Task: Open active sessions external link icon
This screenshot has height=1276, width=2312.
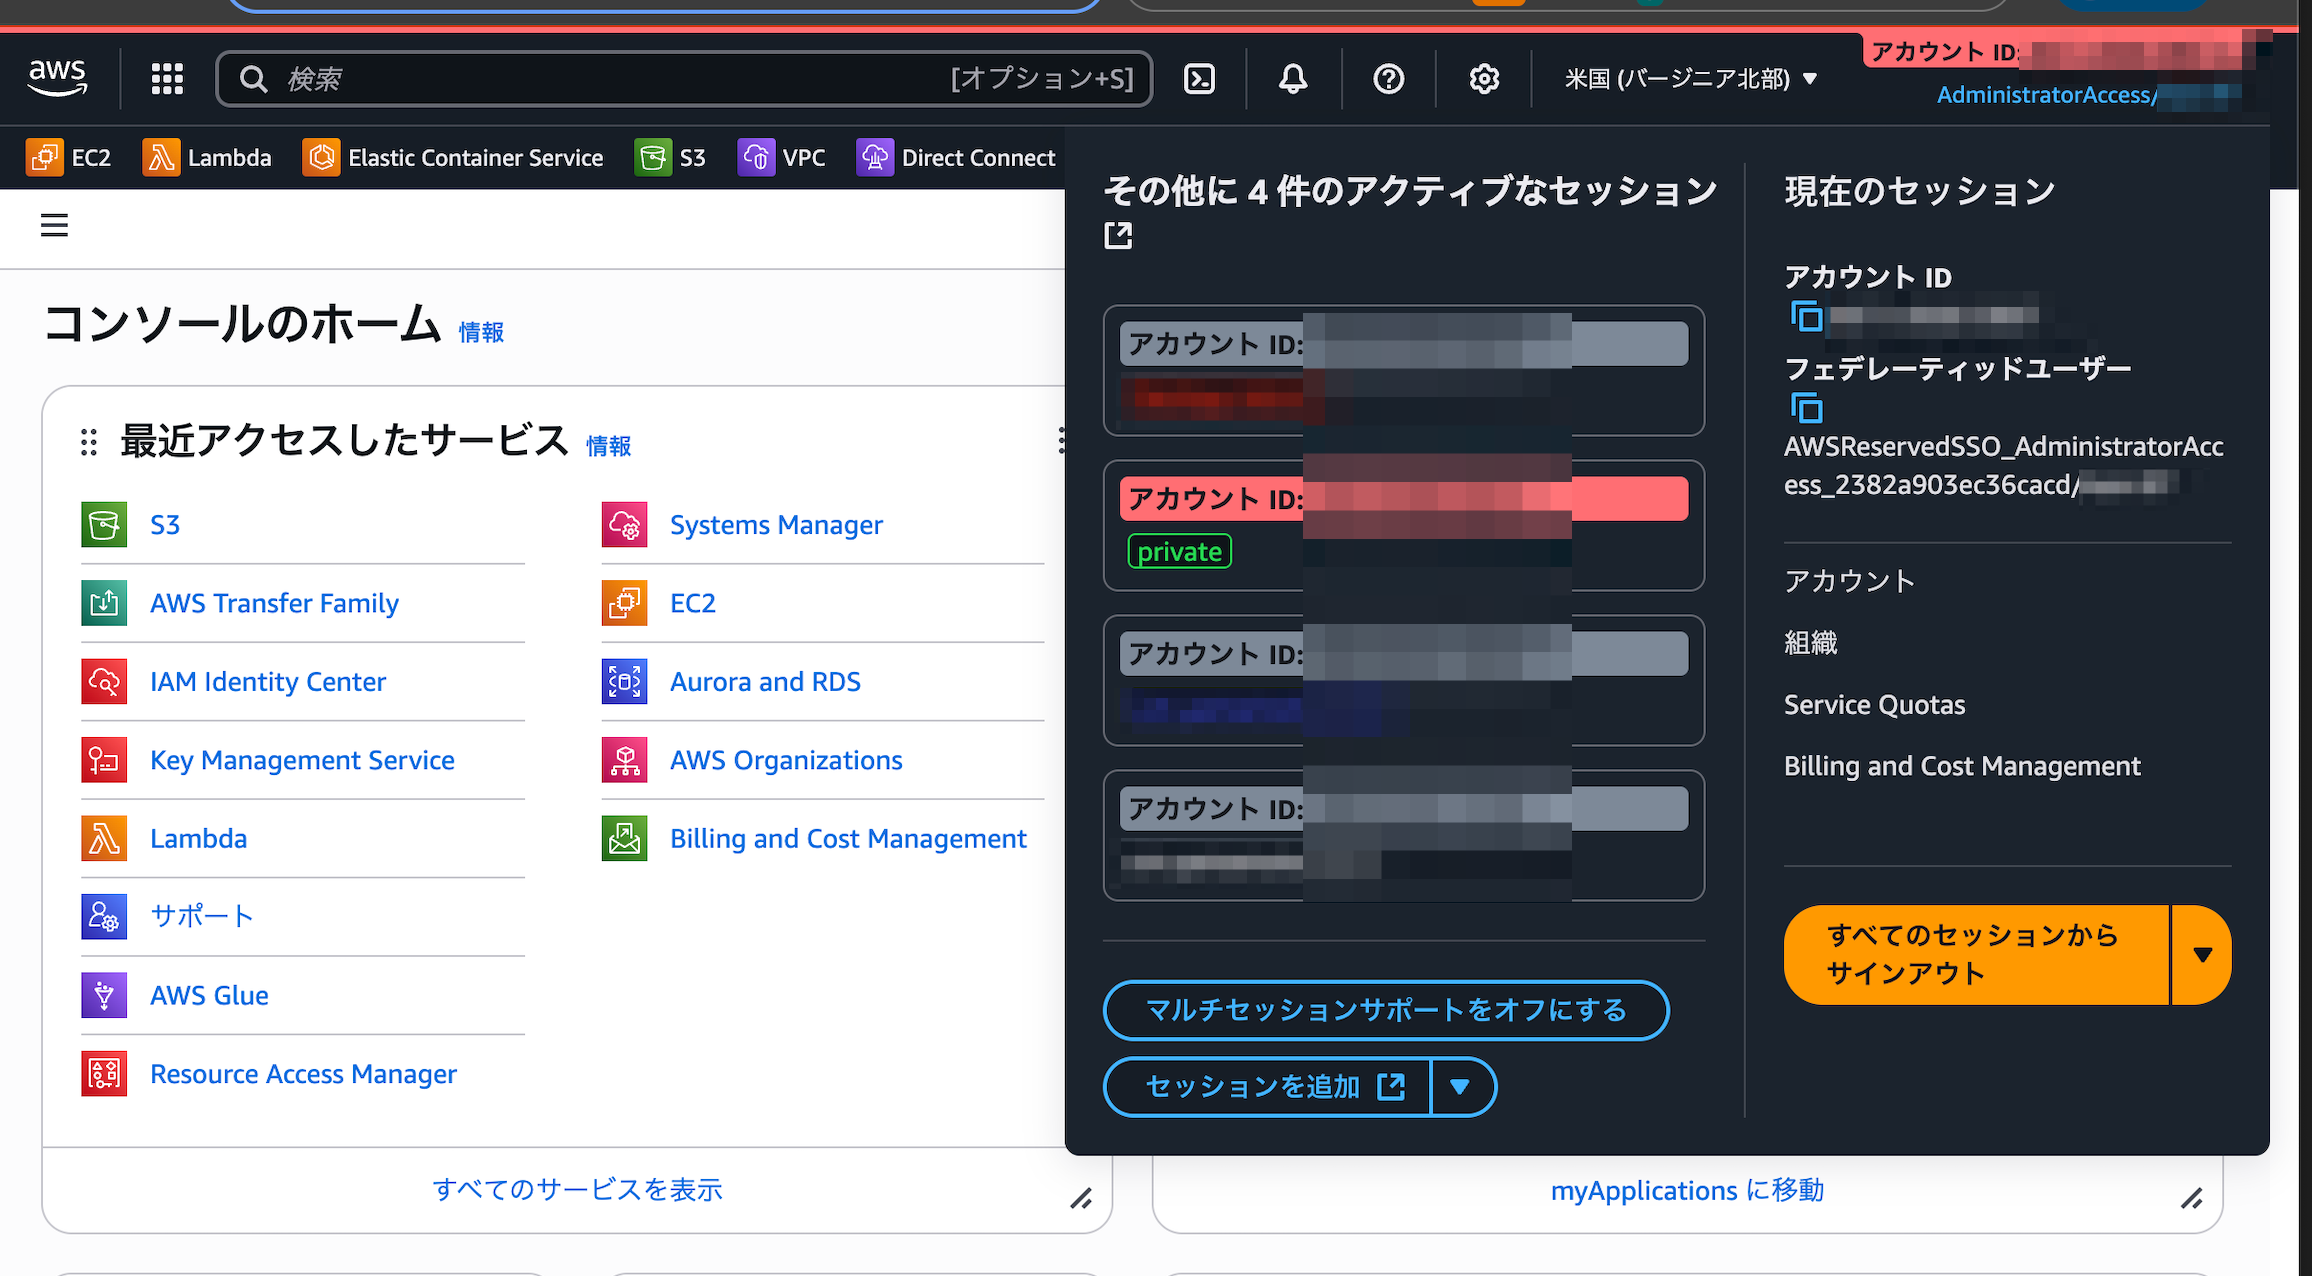Action: [x=1118, y=236]
